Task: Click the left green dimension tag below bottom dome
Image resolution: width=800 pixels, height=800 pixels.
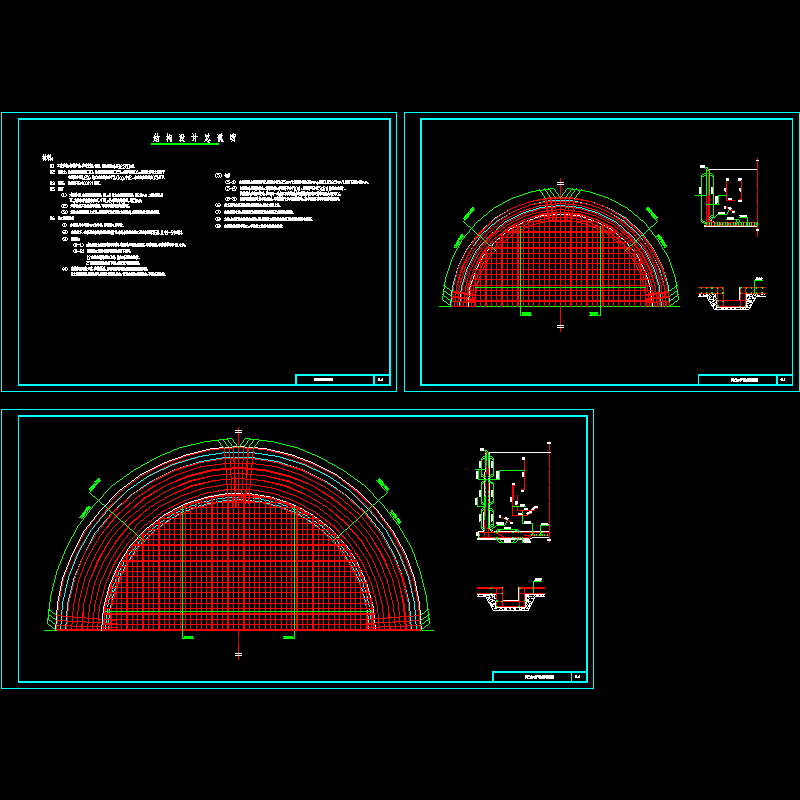Action: click(x=185, y=636)
